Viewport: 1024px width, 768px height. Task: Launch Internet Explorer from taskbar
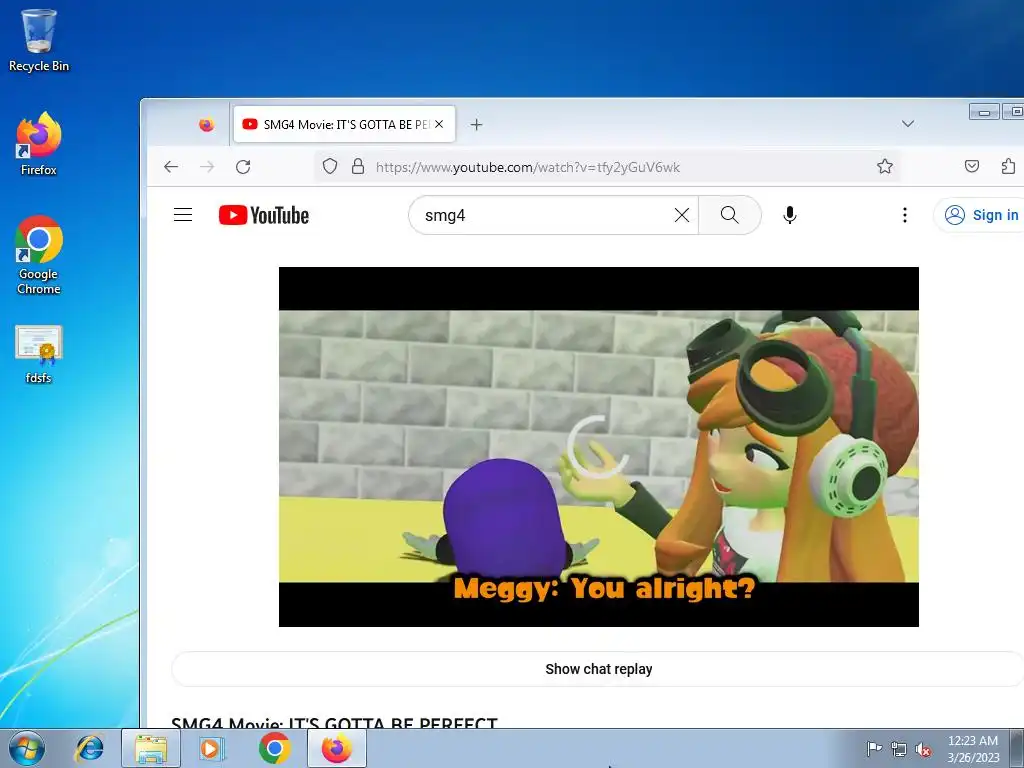tap(89, 748)
